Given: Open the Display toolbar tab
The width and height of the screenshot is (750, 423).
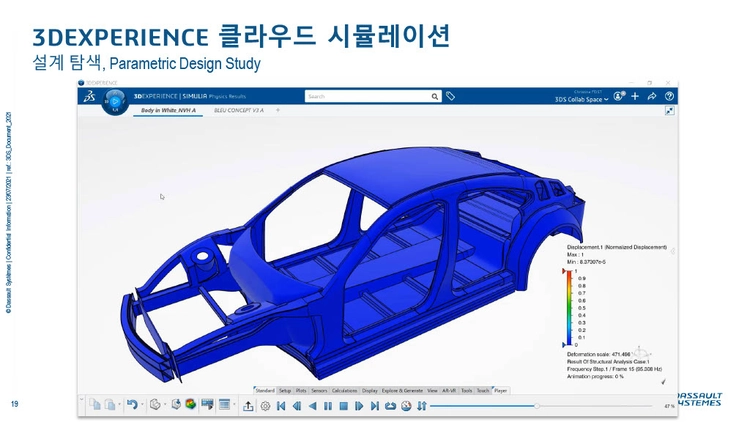Looking at the screenshot, I should point(370,391).
